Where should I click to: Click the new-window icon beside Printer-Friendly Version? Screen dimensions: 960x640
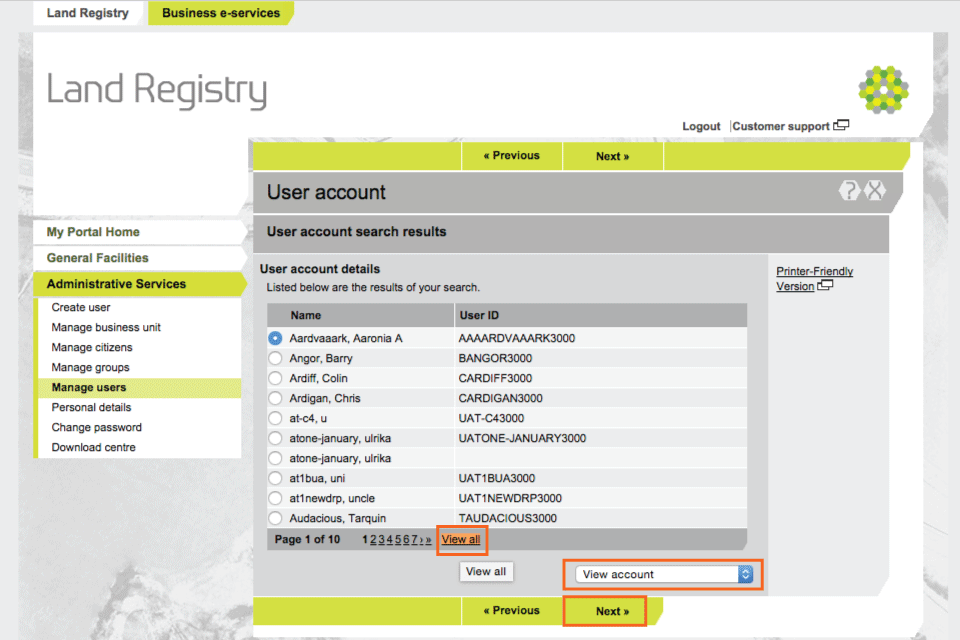825,285
